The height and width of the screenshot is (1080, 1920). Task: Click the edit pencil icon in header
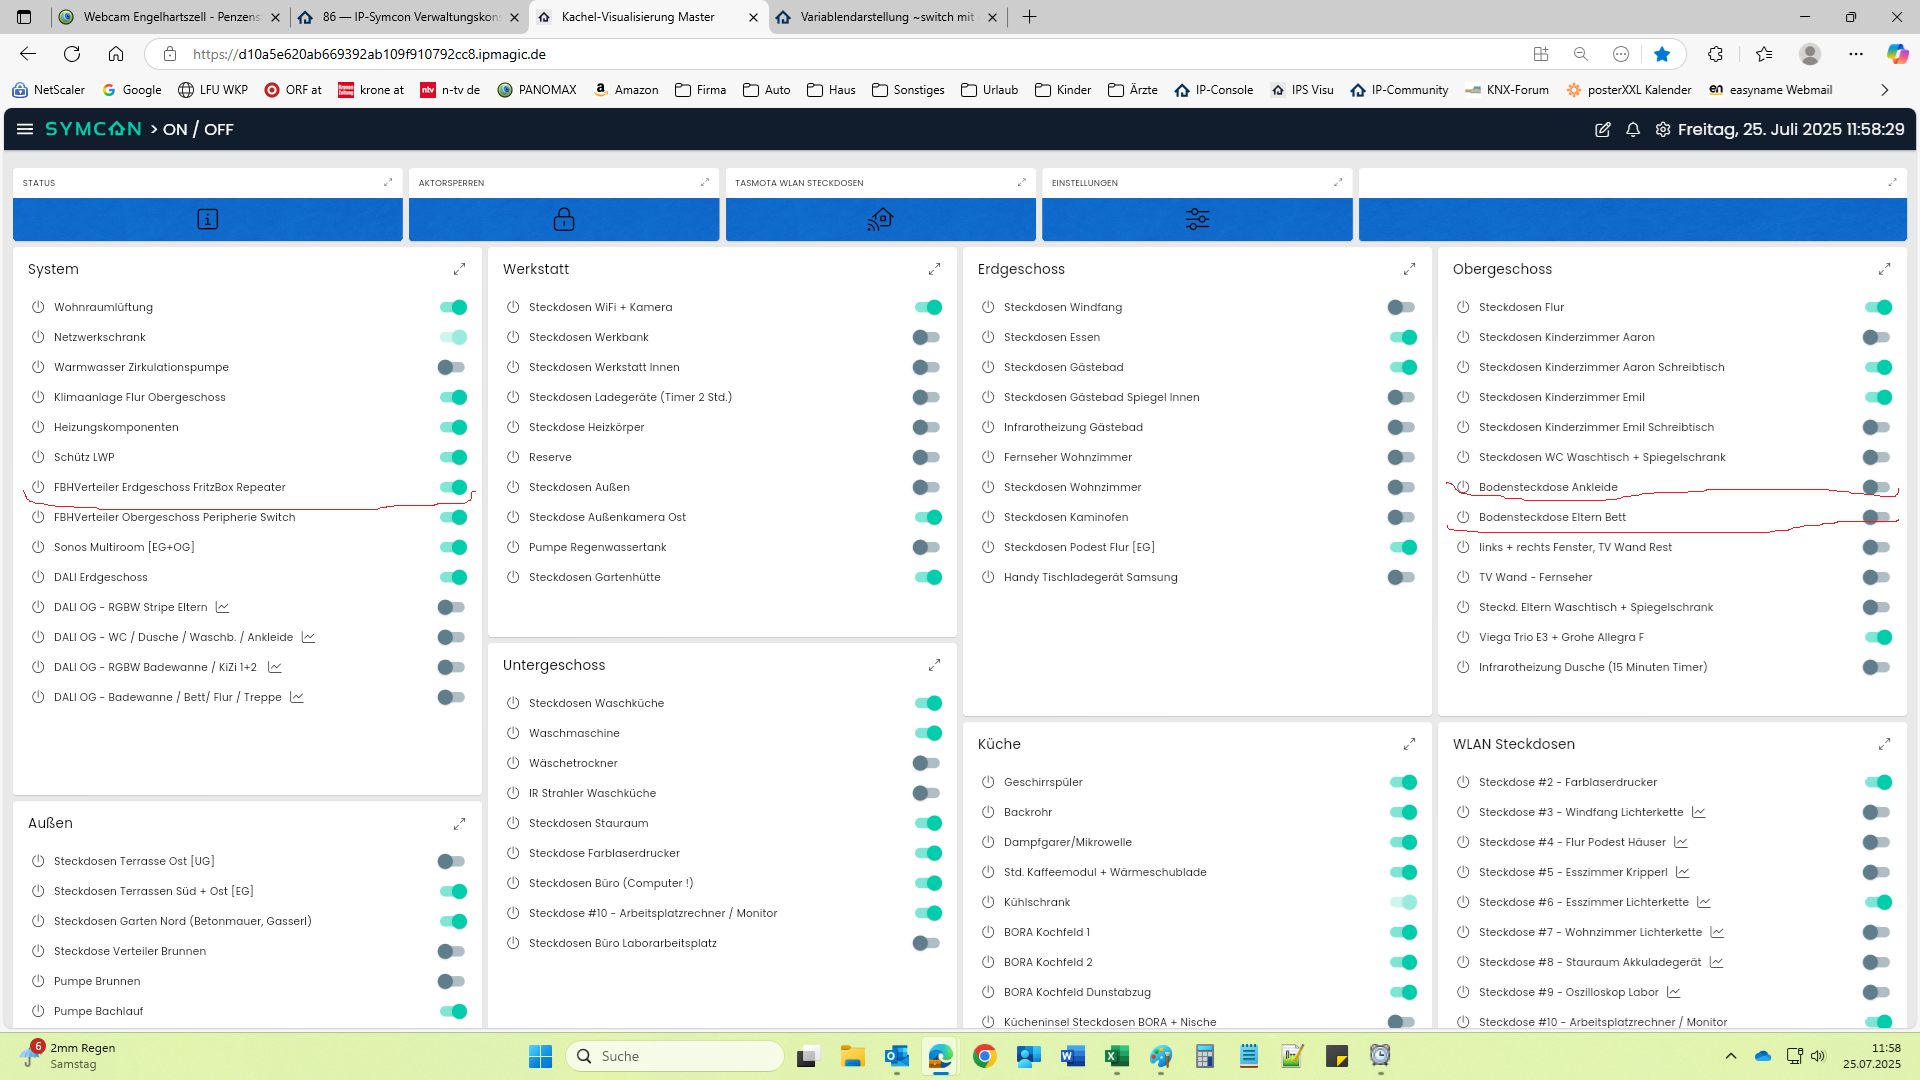1602,129
